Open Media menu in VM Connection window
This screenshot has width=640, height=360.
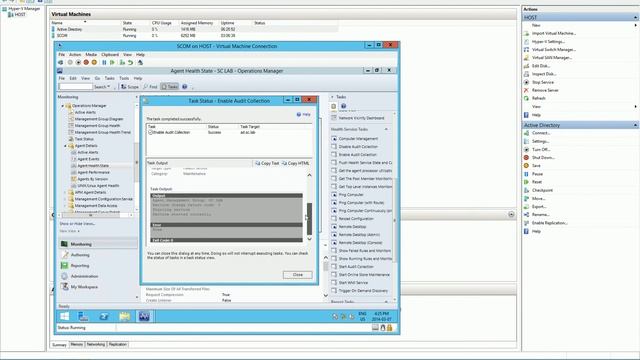coord(91,54)
